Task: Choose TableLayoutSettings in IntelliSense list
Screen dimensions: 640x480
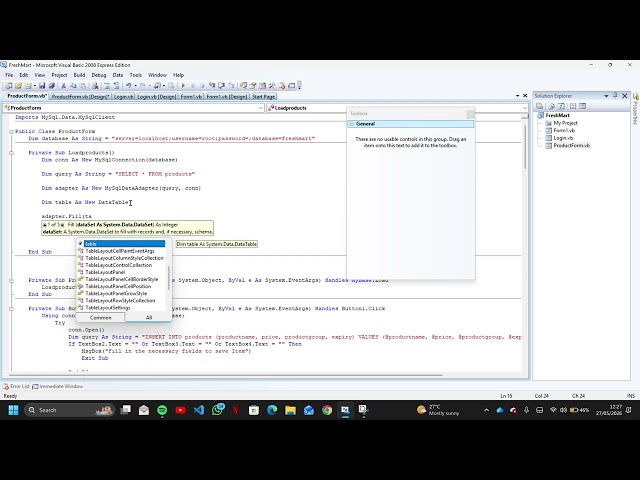Action: point(107,308)
